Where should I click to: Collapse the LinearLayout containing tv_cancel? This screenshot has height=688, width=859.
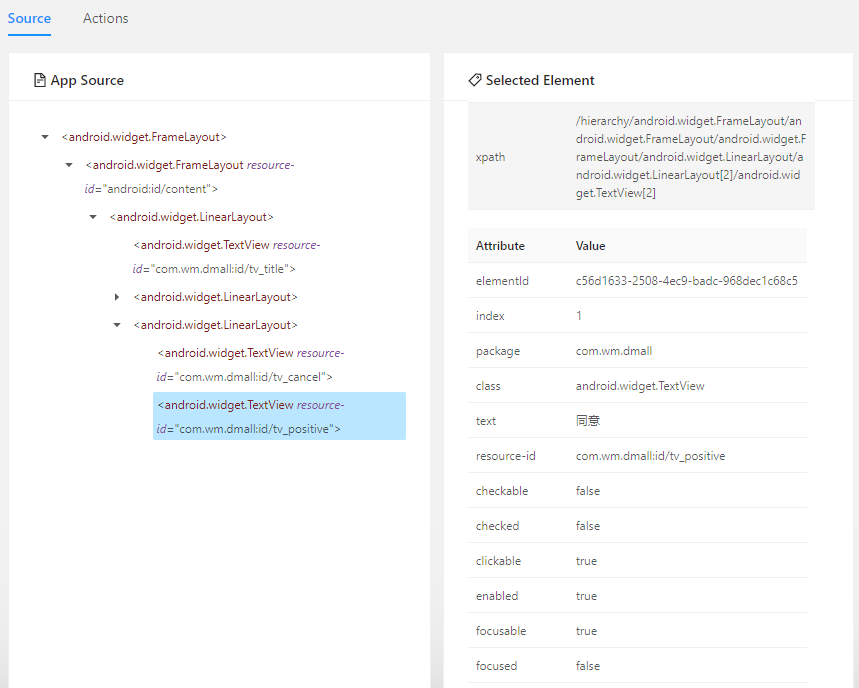click(x=117, y=325)
